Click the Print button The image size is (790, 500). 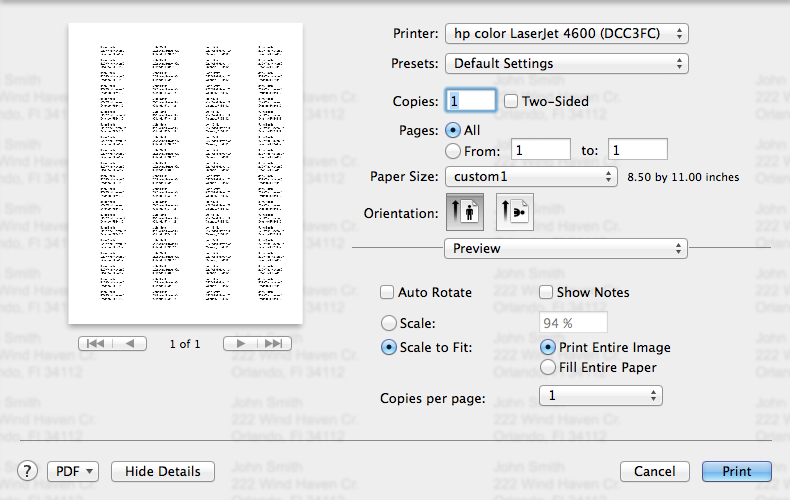point(737,471)
